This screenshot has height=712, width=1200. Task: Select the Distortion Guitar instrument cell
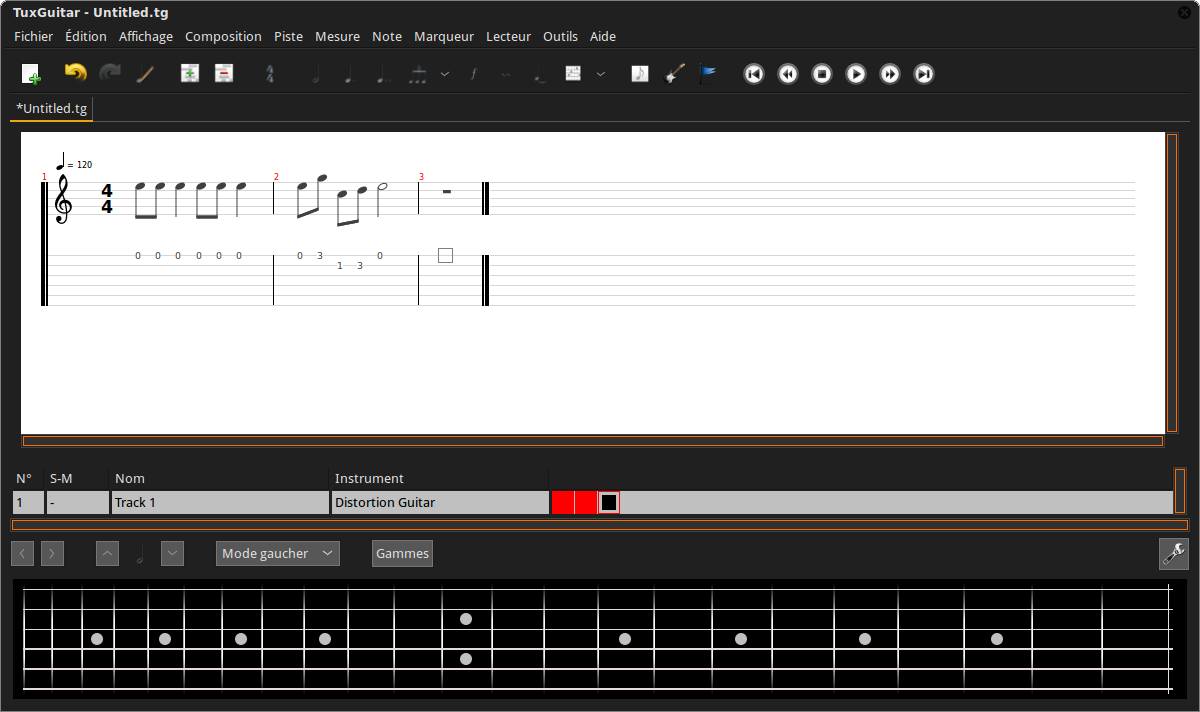click(x=440, y=502)
